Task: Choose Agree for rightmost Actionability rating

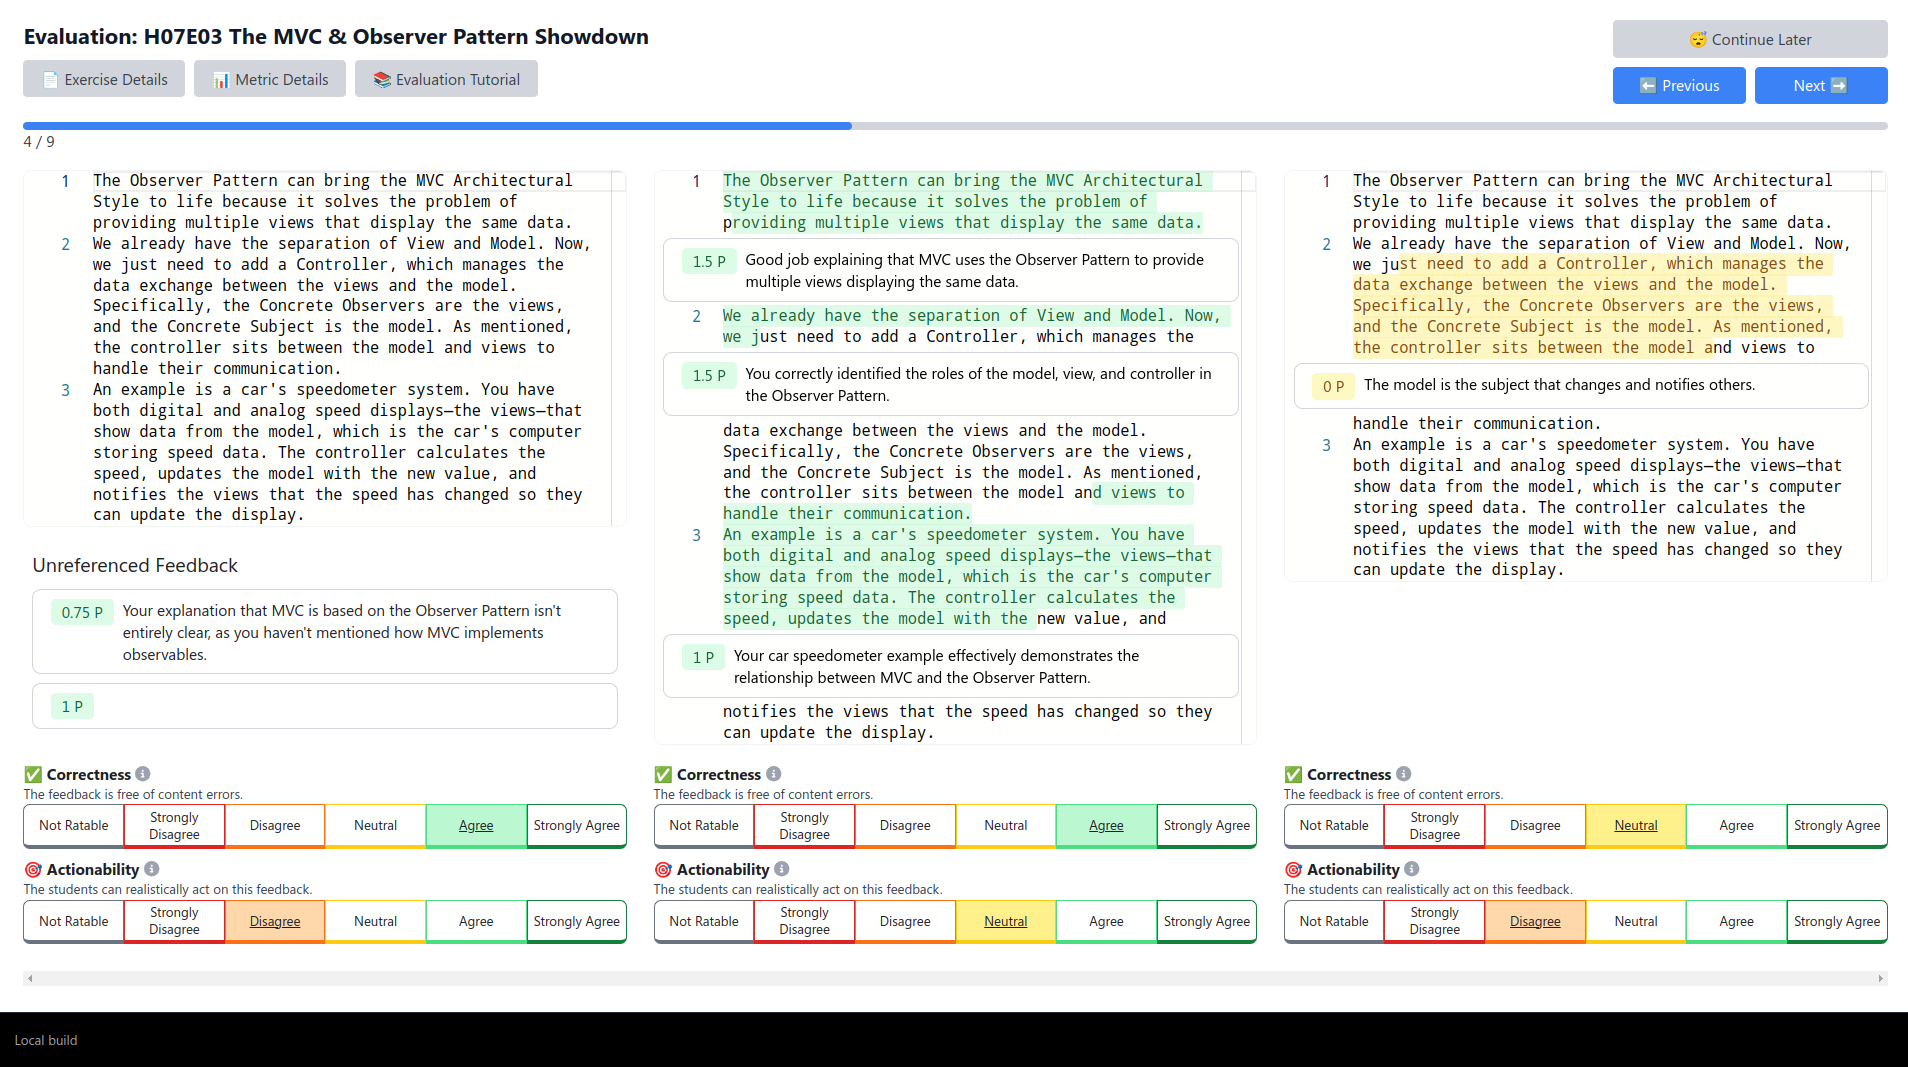Action: (1736, 921)
